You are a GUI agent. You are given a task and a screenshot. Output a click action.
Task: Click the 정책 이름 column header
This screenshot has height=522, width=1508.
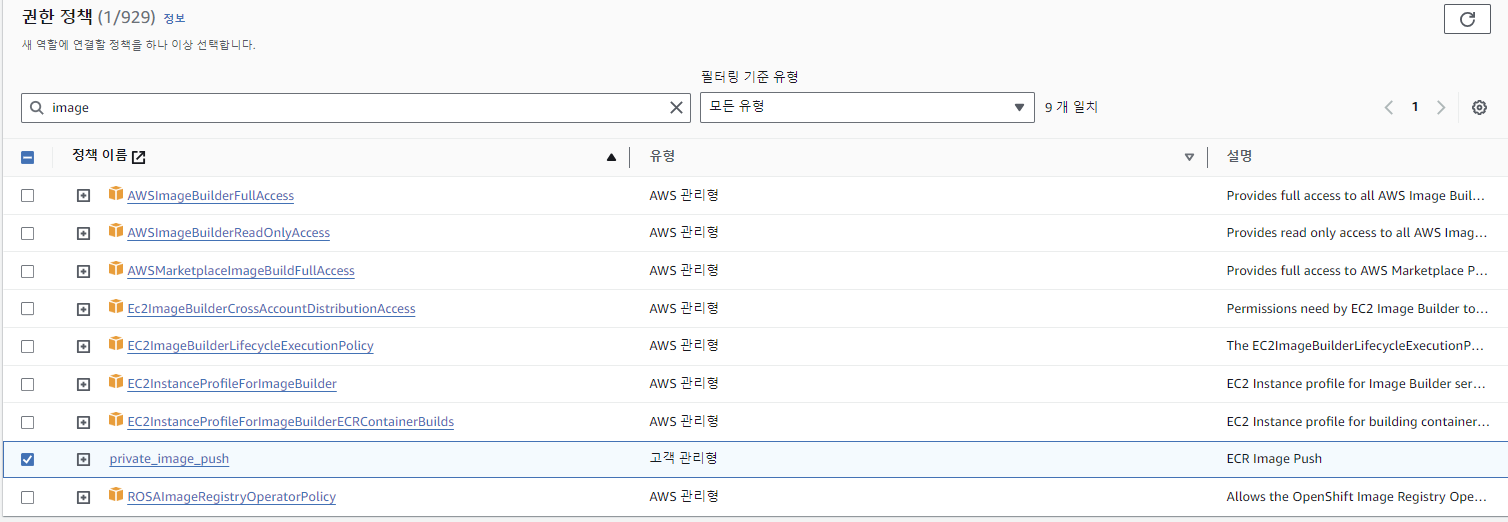coord(99,156)
